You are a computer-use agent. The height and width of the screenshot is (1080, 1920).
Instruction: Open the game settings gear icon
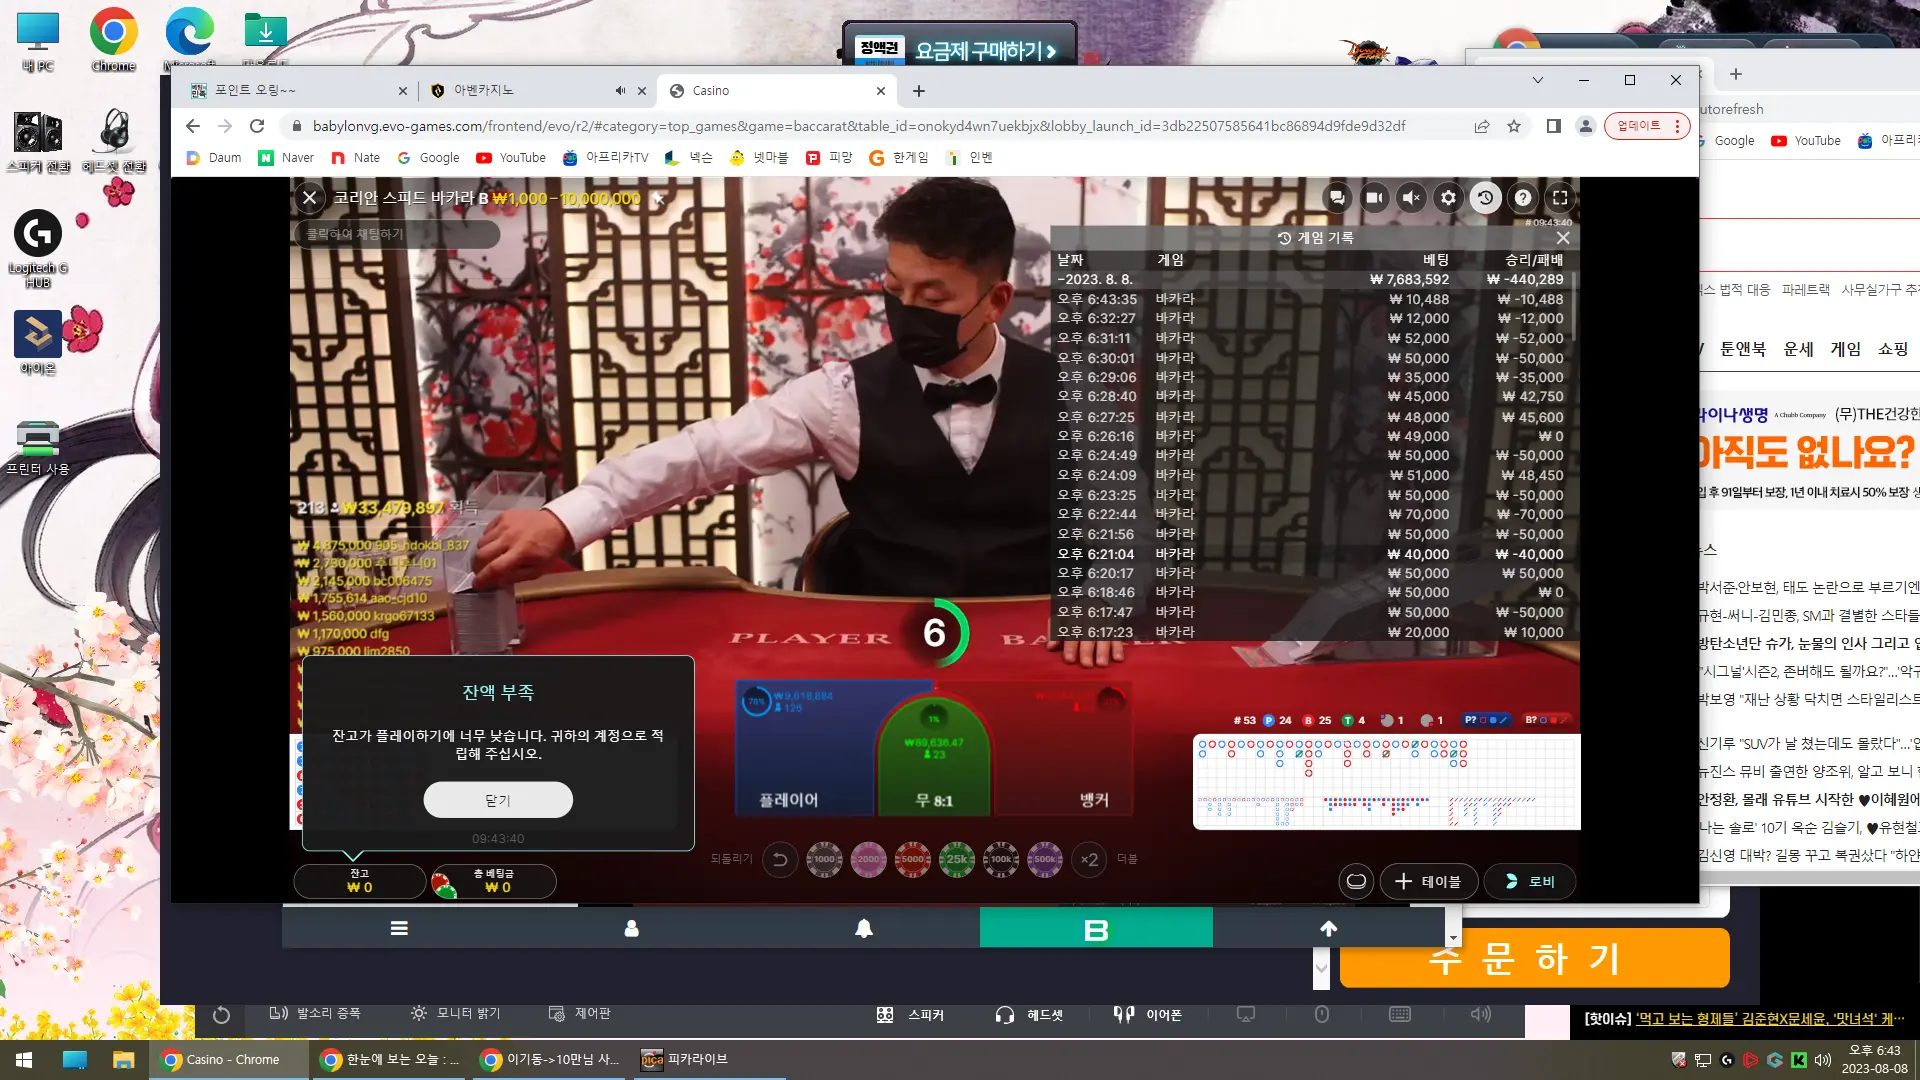[x=1448, y=198]
